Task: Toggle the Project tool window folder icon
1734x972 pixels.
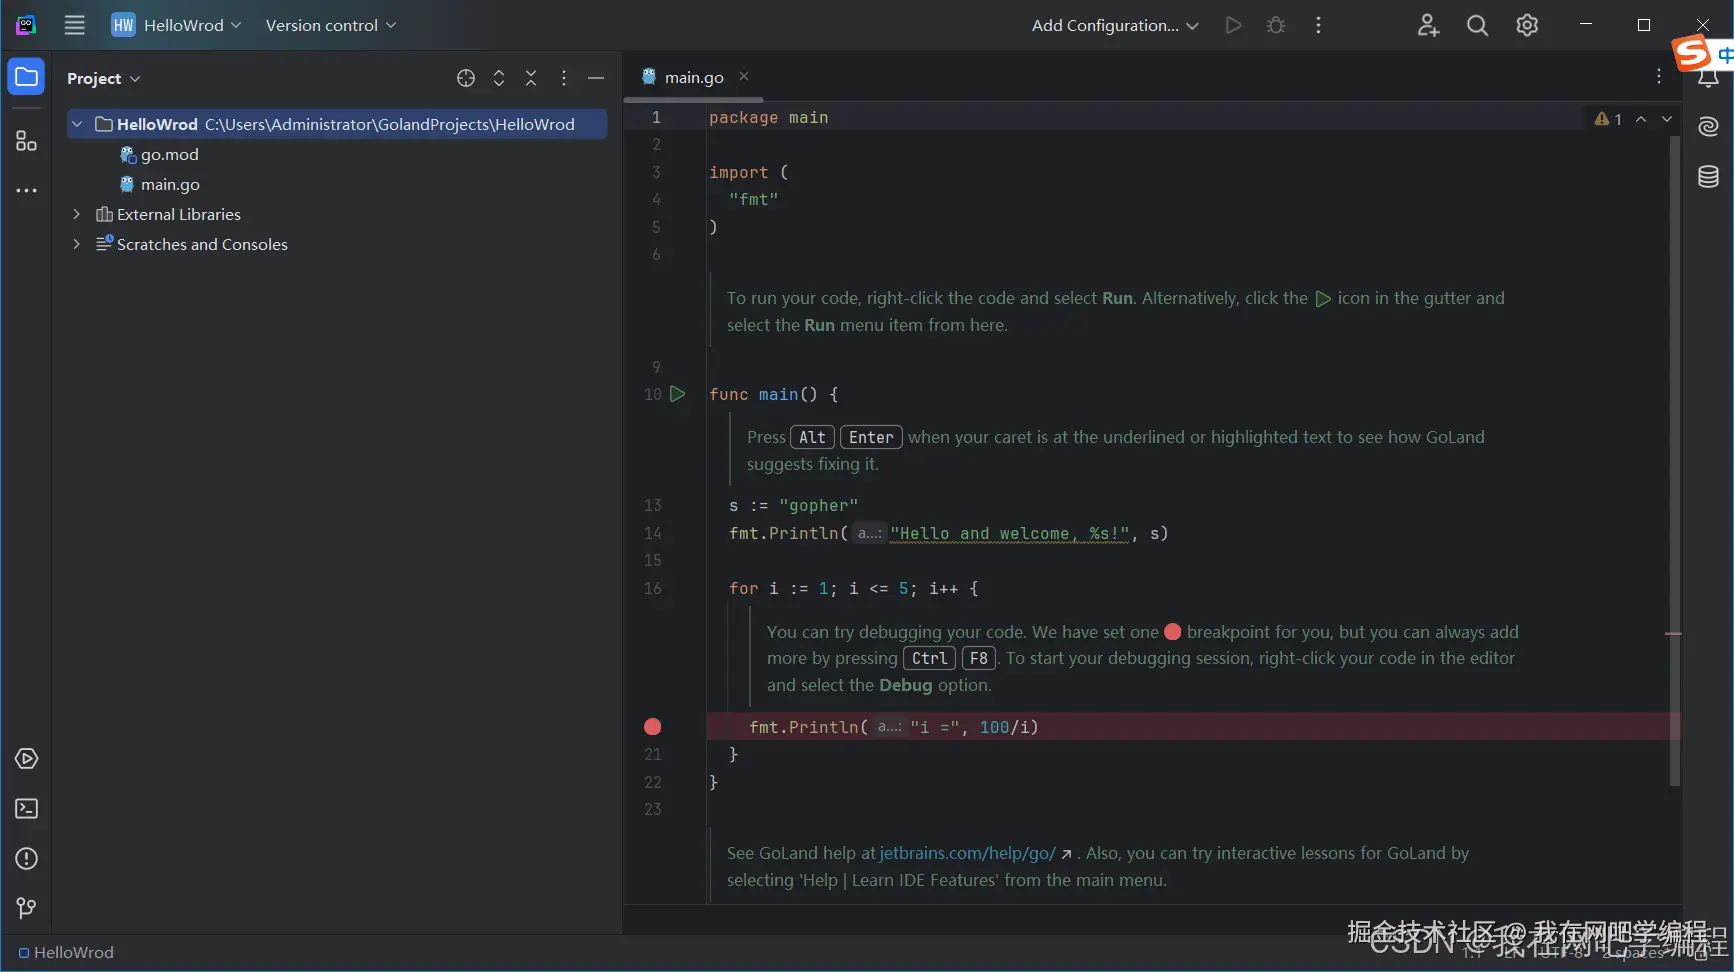Action: tap(26, 77)
